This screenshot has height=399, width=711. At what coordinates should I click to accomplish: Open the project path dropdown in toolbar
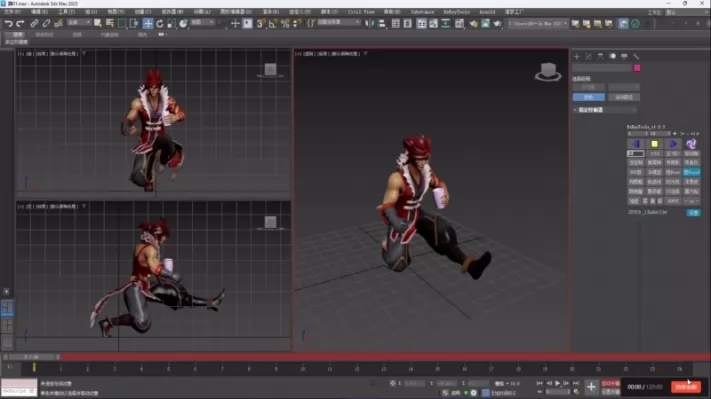pos(538,24)
